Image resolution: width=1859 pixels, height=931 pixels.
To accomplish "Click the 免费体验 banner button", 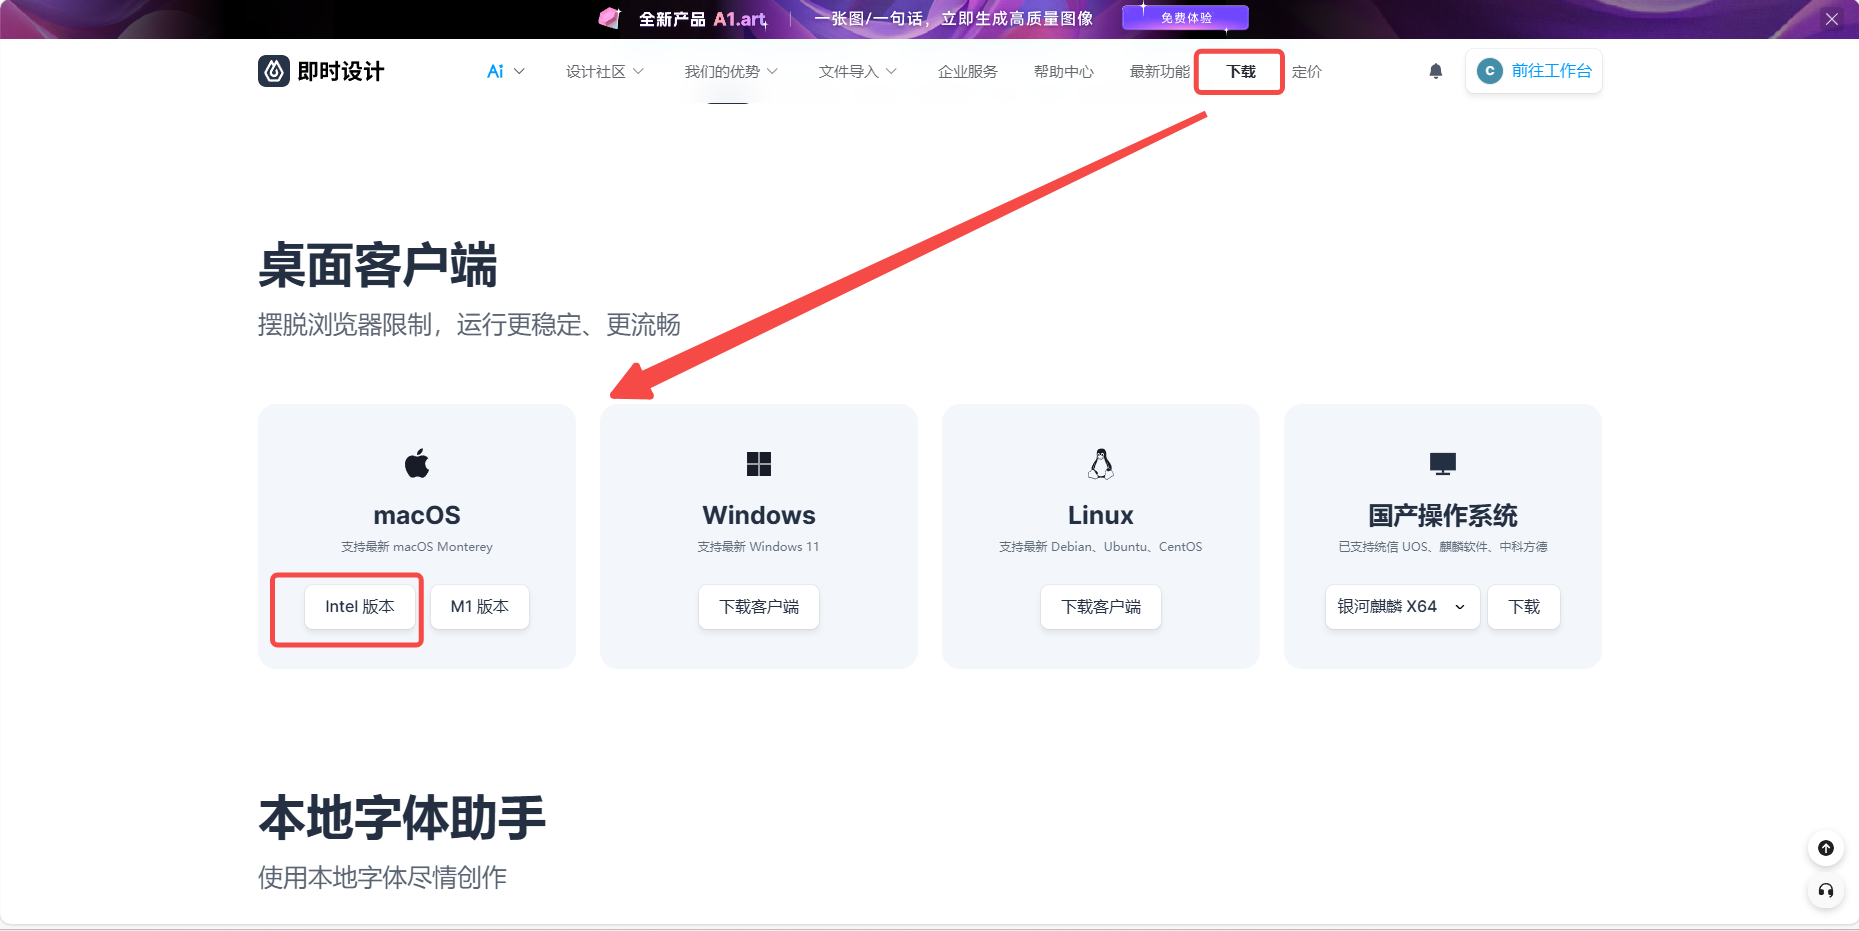I will point(1185,18).
